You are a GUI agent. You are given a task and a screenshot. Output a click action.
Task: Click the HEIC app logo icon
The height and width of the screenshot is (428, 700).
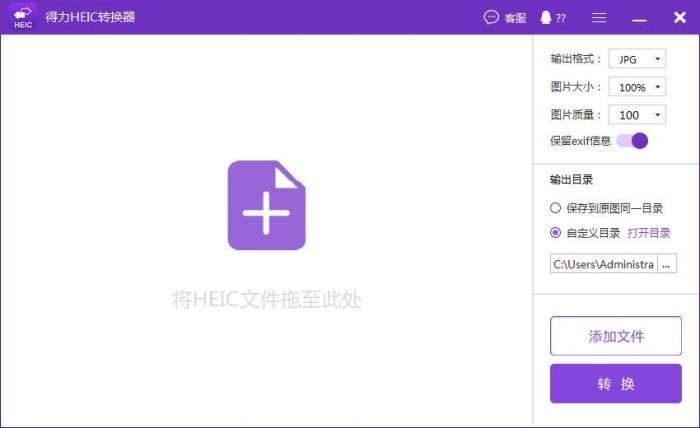coord(23,17)
